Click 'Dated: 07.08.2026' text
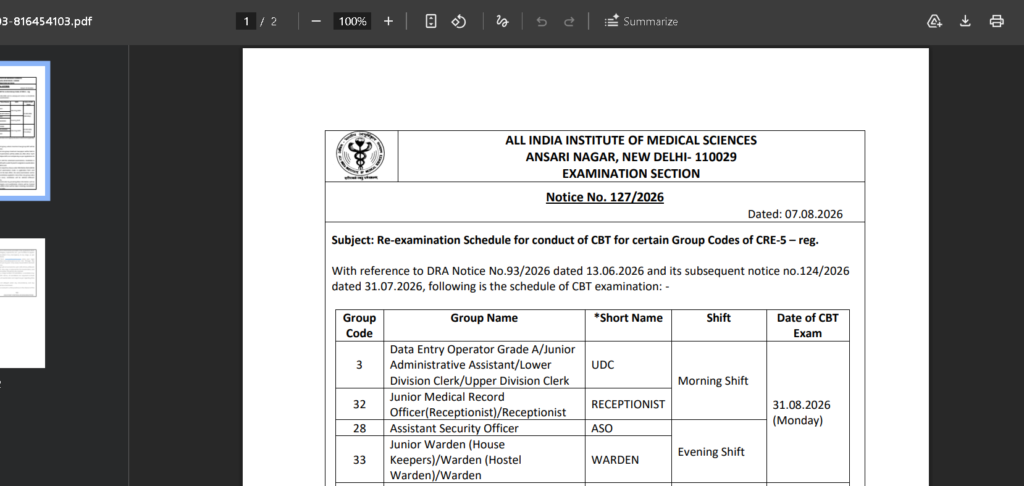This screenshot has height=486, width=1024. (x=795, y=214)
